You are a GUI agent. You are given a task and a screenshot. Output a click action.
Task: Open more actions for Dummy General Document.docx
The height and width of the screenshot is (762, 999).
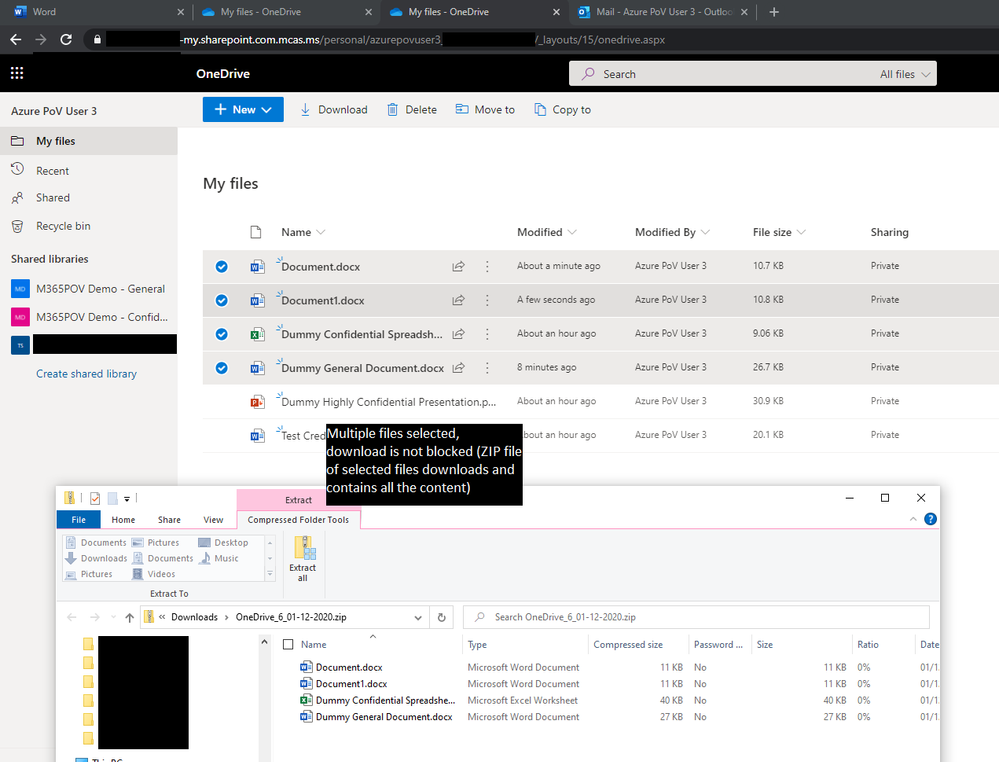point(487,368)
